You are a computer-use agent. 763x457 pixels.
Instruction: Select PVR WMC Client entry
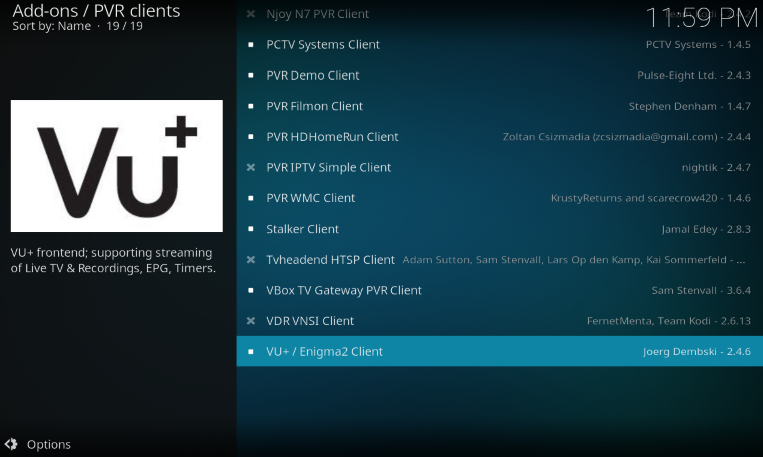pyautogui.click(x=500, y=198)
